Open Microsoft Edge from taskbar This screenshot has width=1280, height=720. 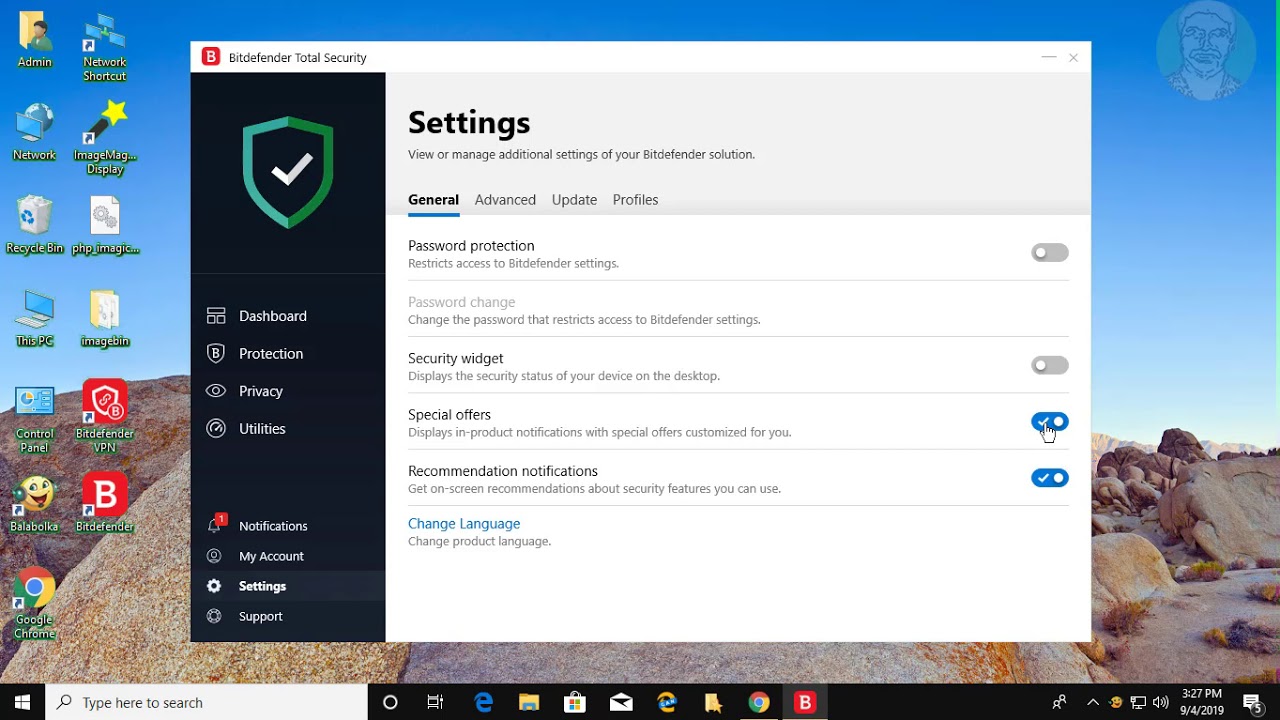coord(484,702)
